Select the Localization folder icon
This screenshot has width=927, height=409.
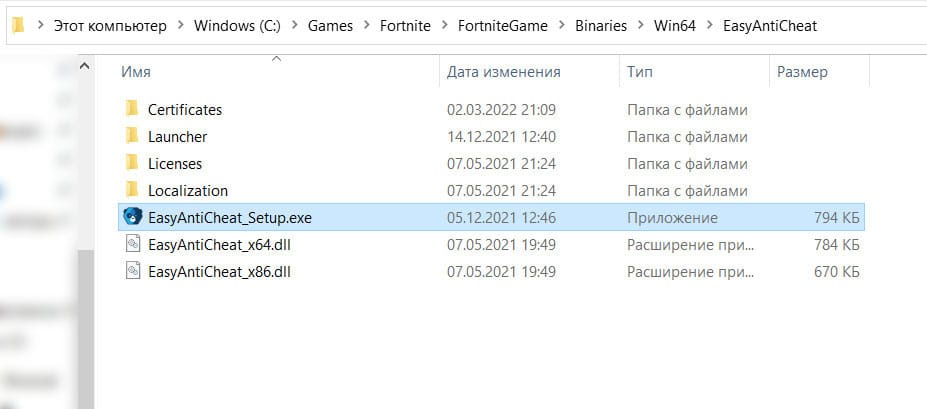pyautogui.click(x=131, y=190)
